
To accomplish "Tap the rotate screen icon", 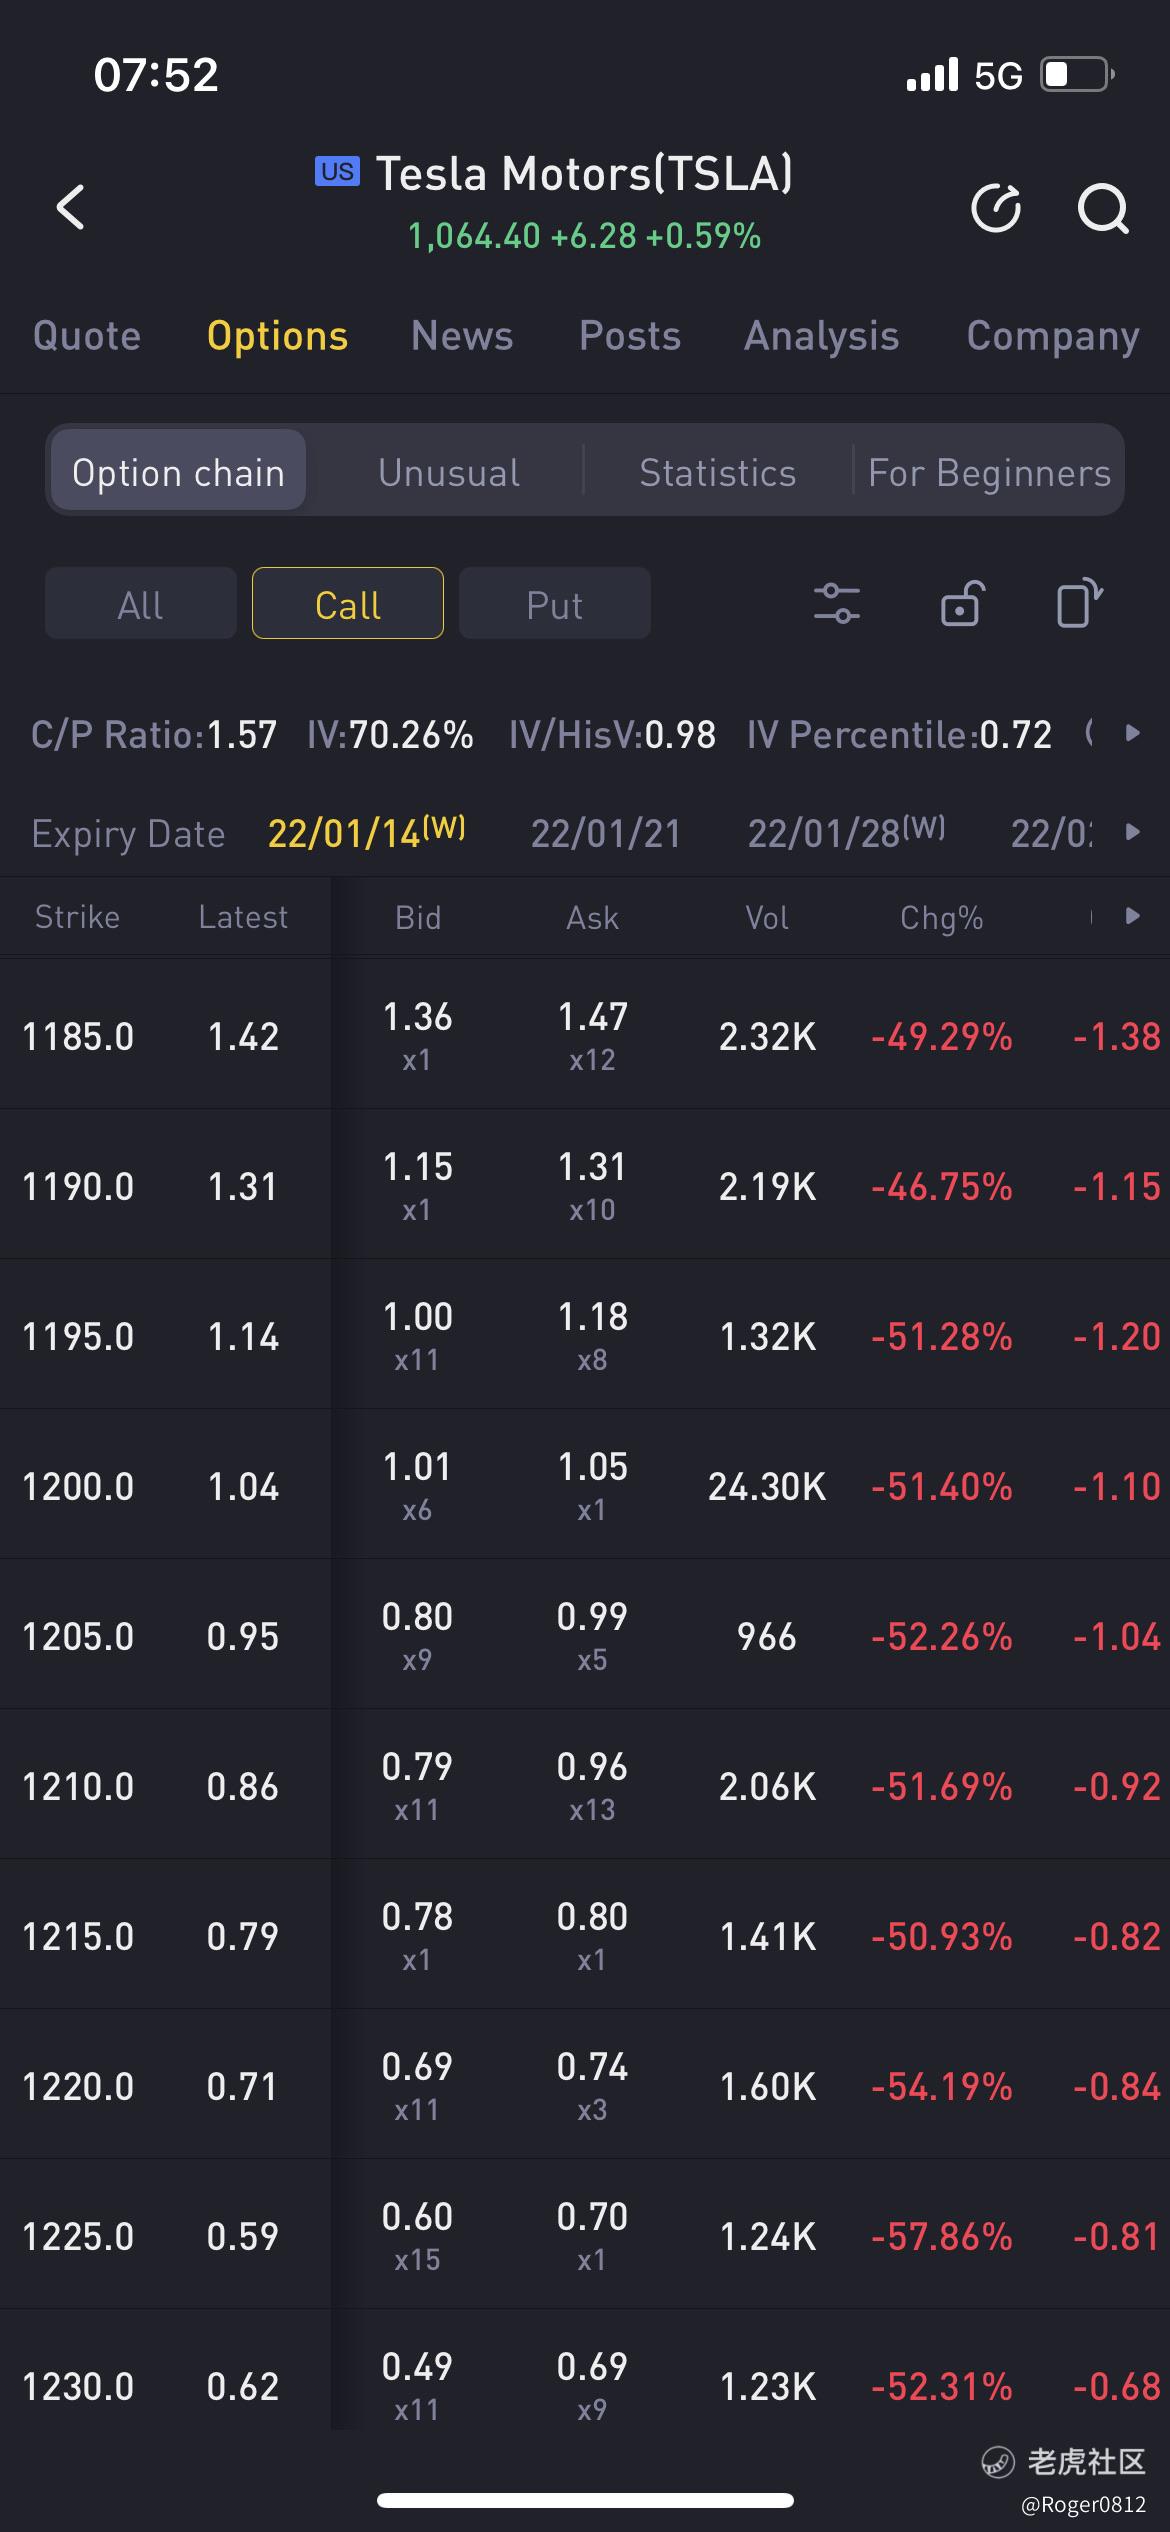I will click(1078, 604).
